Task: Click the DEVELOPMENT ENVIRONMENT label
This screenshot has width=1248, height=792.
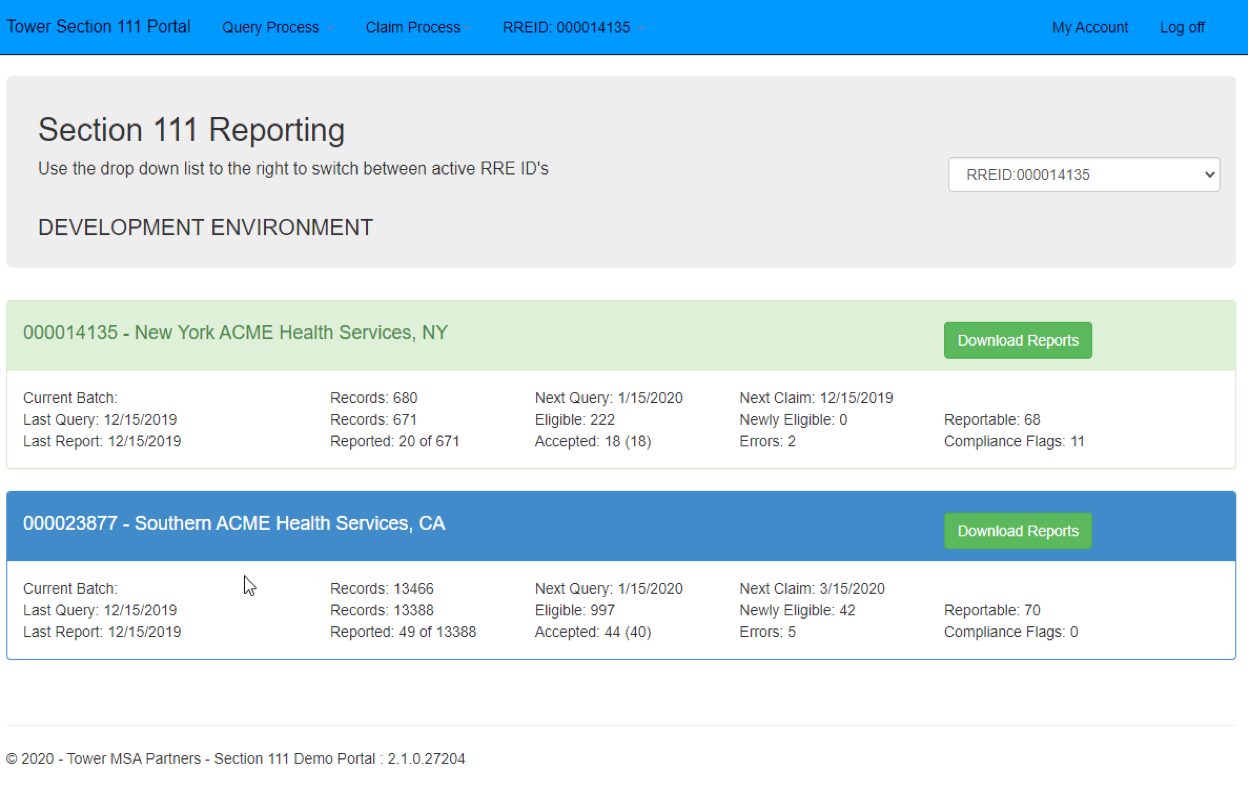Action: (204, 227)
